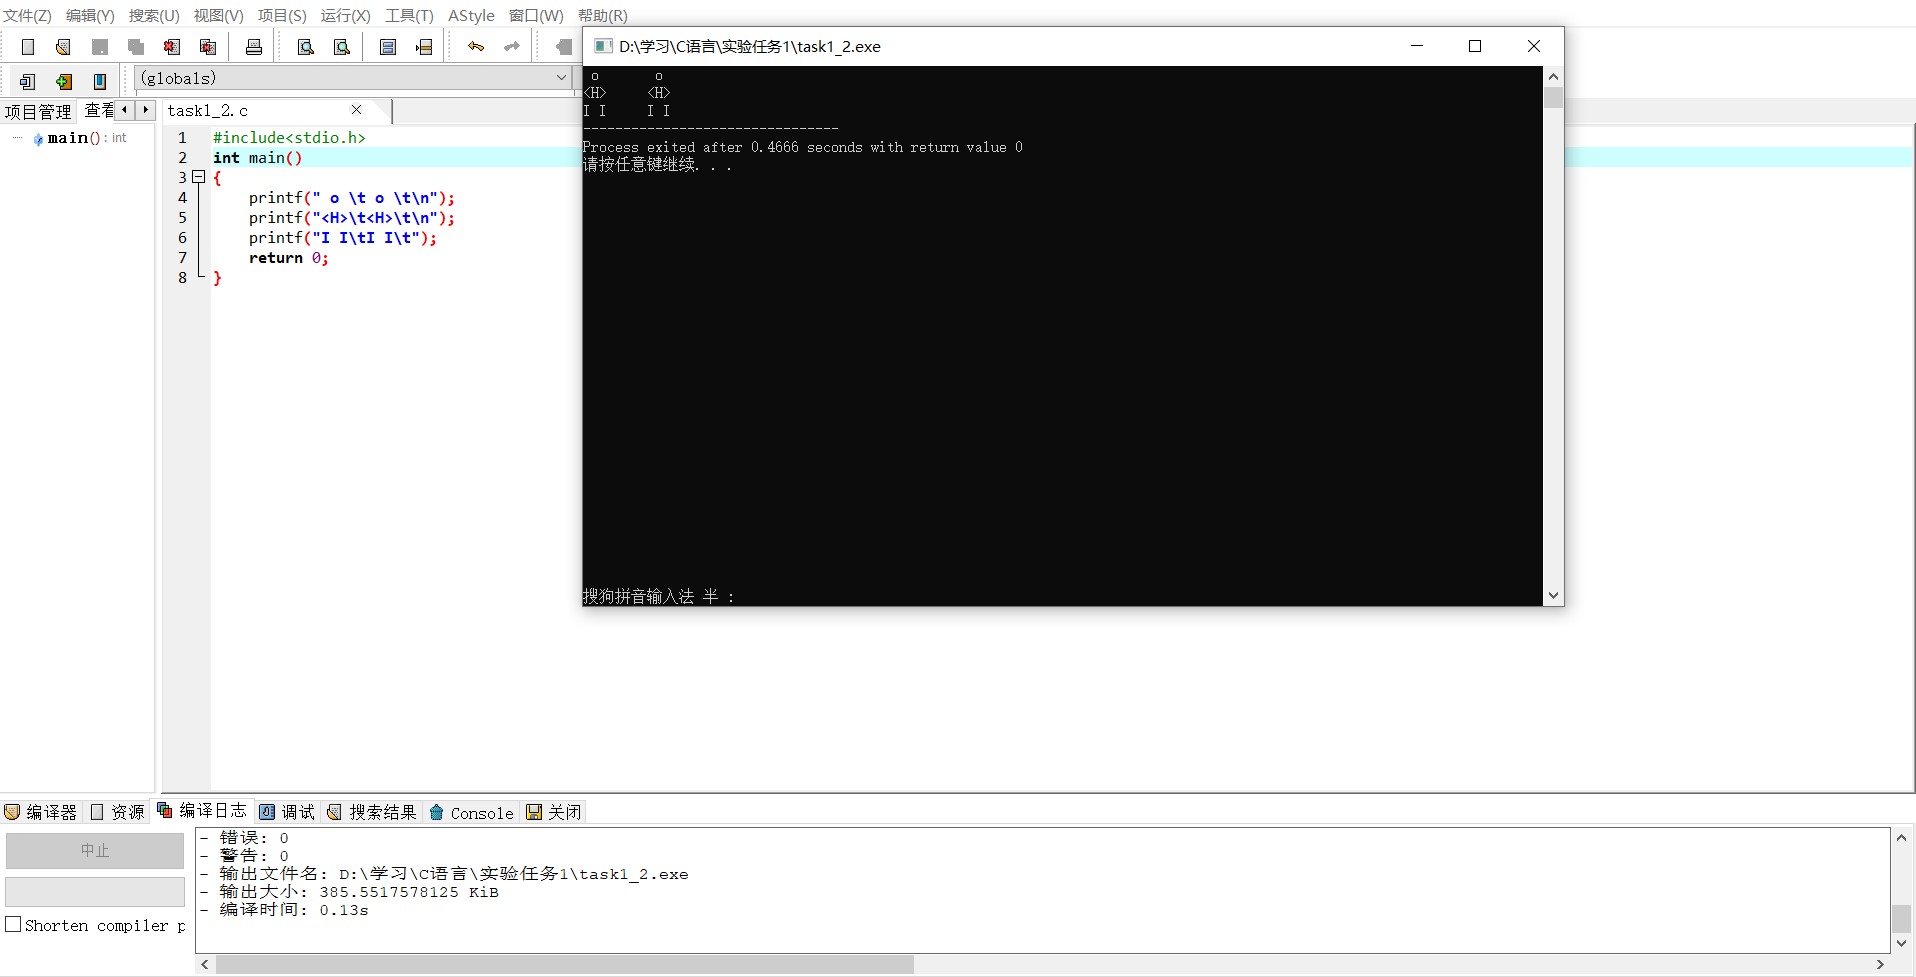Open the 资源 bottom tab

click(117, 812)
